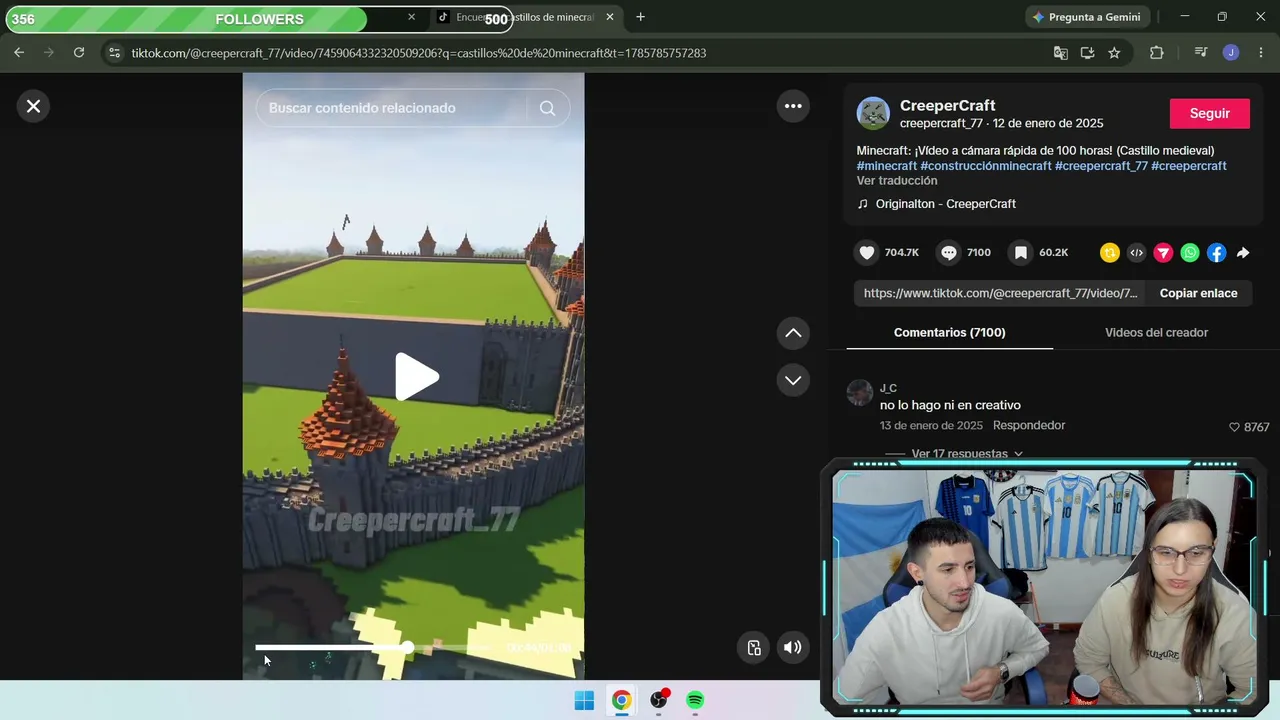Viewport: 1280px width, 720px height.
Task: Open J_C's commenter avatar
Action: click(x=860, y=393)
